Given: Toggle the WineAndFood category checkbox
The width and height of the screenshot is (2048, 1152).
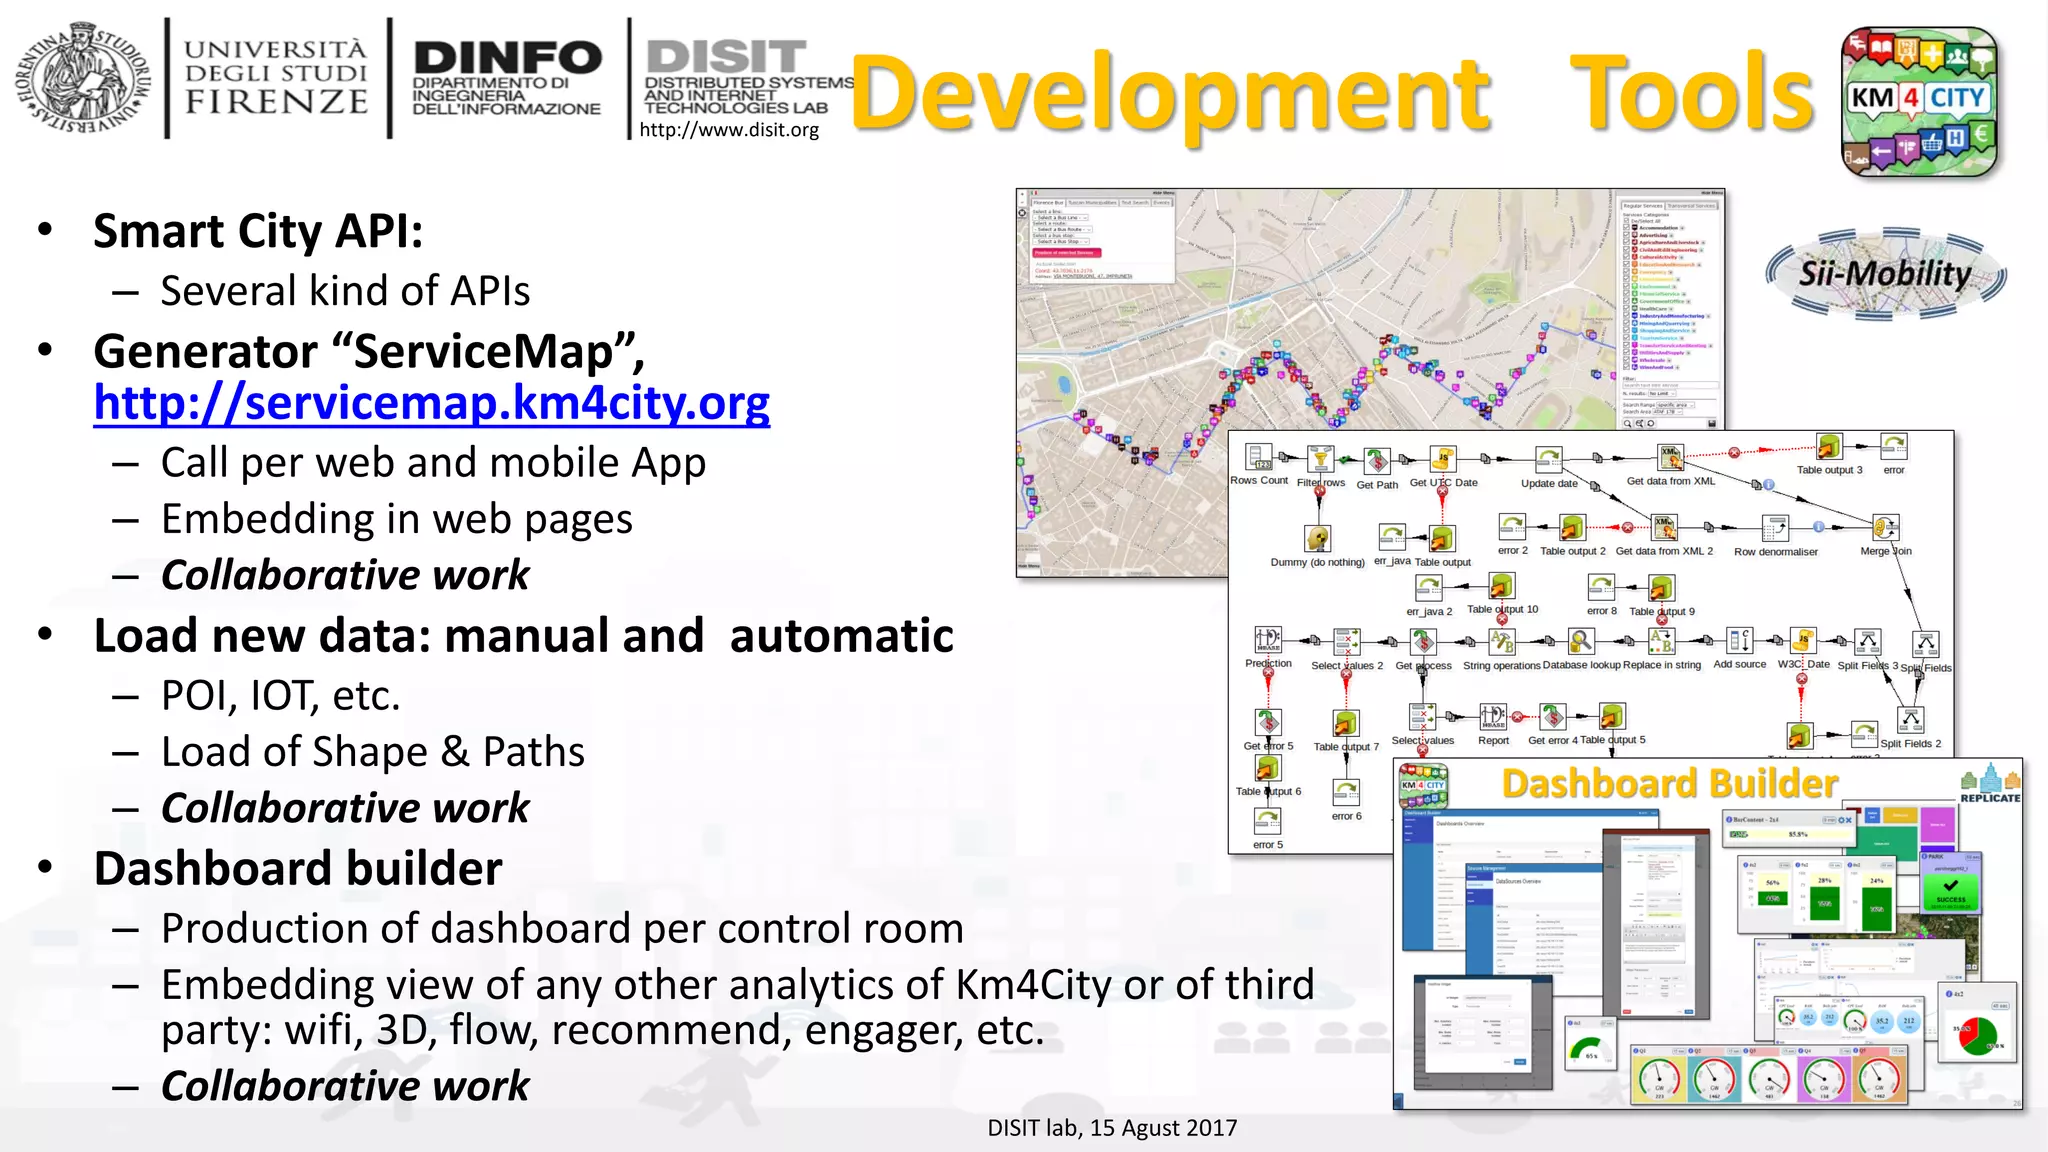Looking at the screenshot, I should coord(1626,367).
